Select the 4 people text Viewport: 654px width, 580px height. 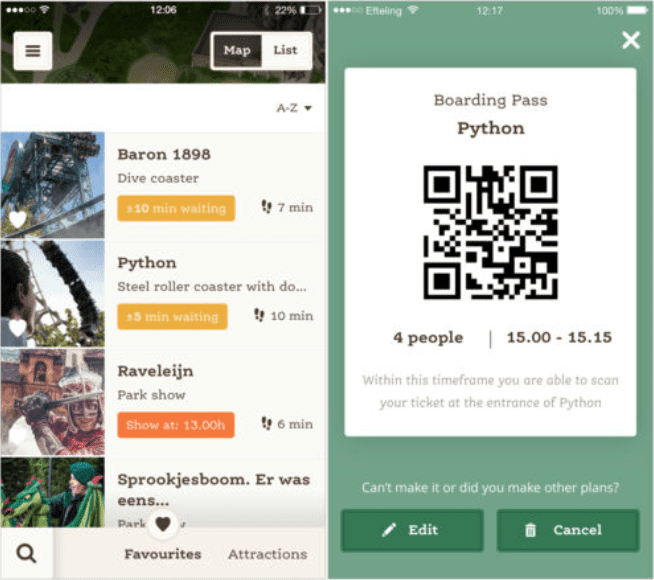[428, 337]
